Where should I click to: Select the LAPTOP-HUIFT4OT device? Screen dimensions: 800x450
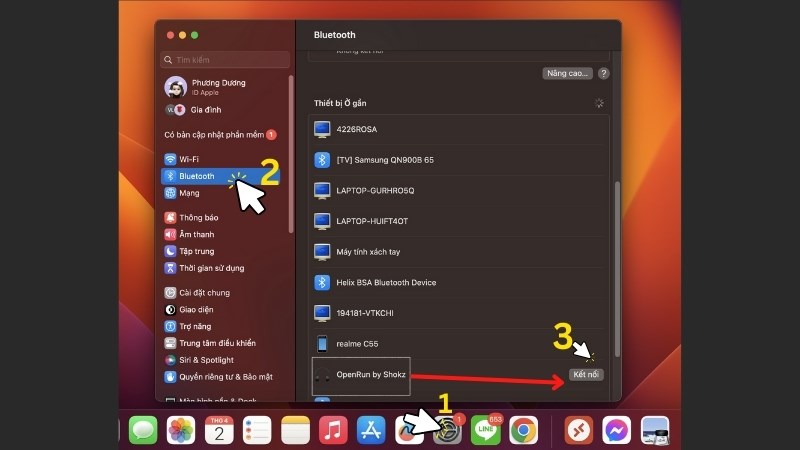[459, 221]
